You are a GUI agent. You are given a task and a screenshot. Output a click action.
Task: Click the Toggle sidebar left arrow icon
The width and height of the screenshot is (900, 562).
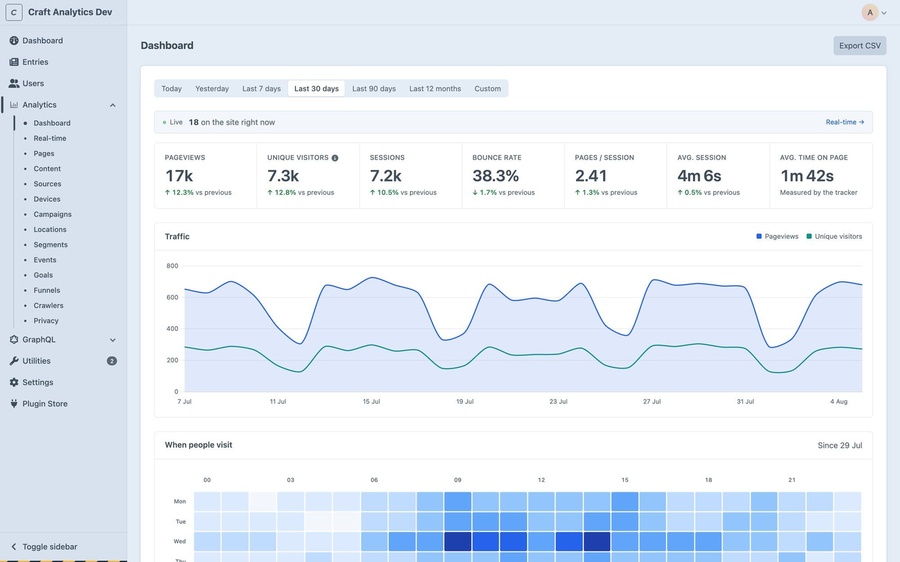point(14,547)
